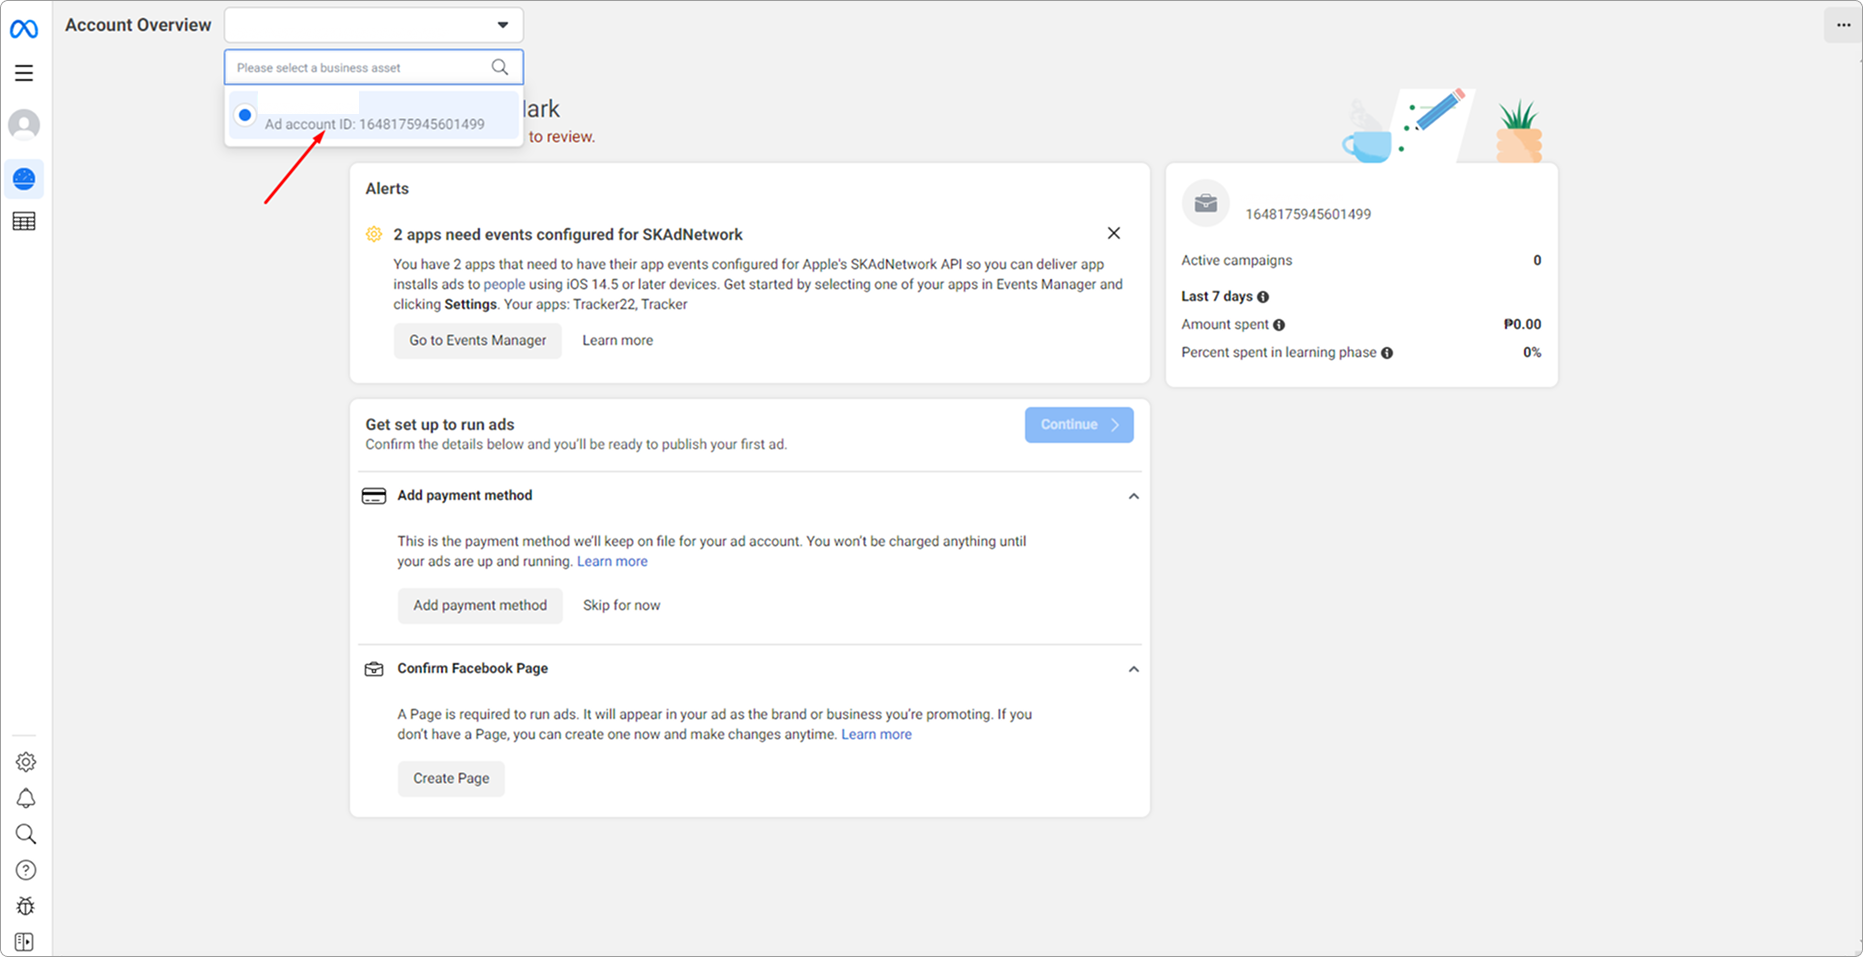The image size is (1863, 957).
Task: Open the user profile avatar
Action: [x=24, y=125]
